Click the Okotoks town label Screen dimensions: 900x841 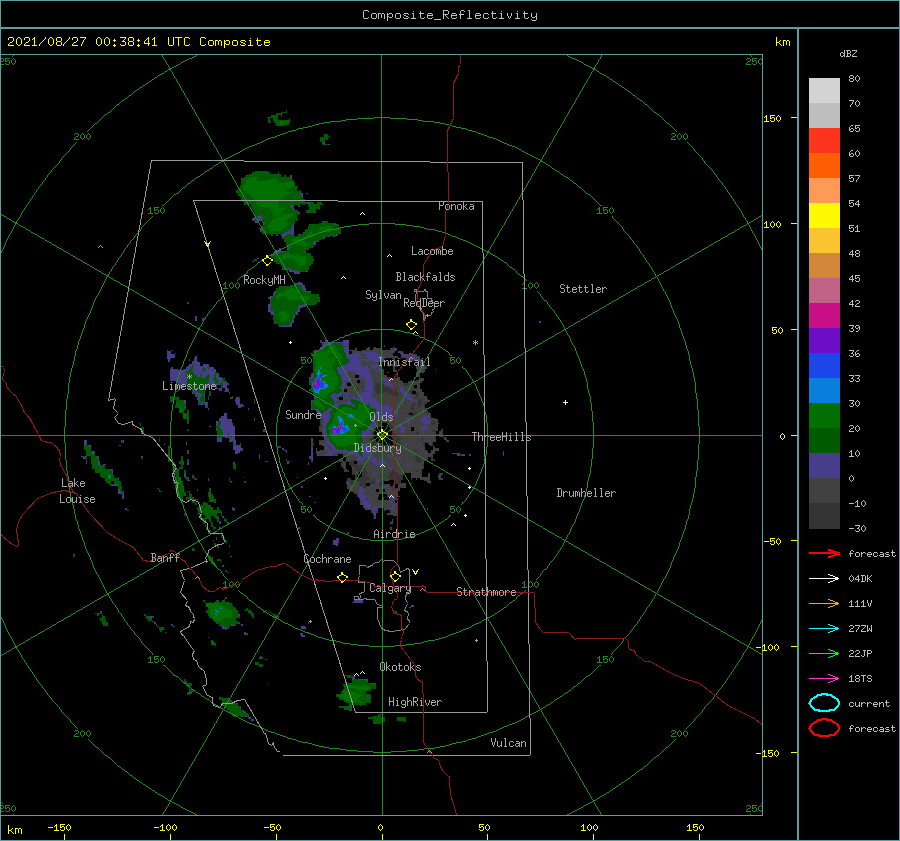coord(400,667)
